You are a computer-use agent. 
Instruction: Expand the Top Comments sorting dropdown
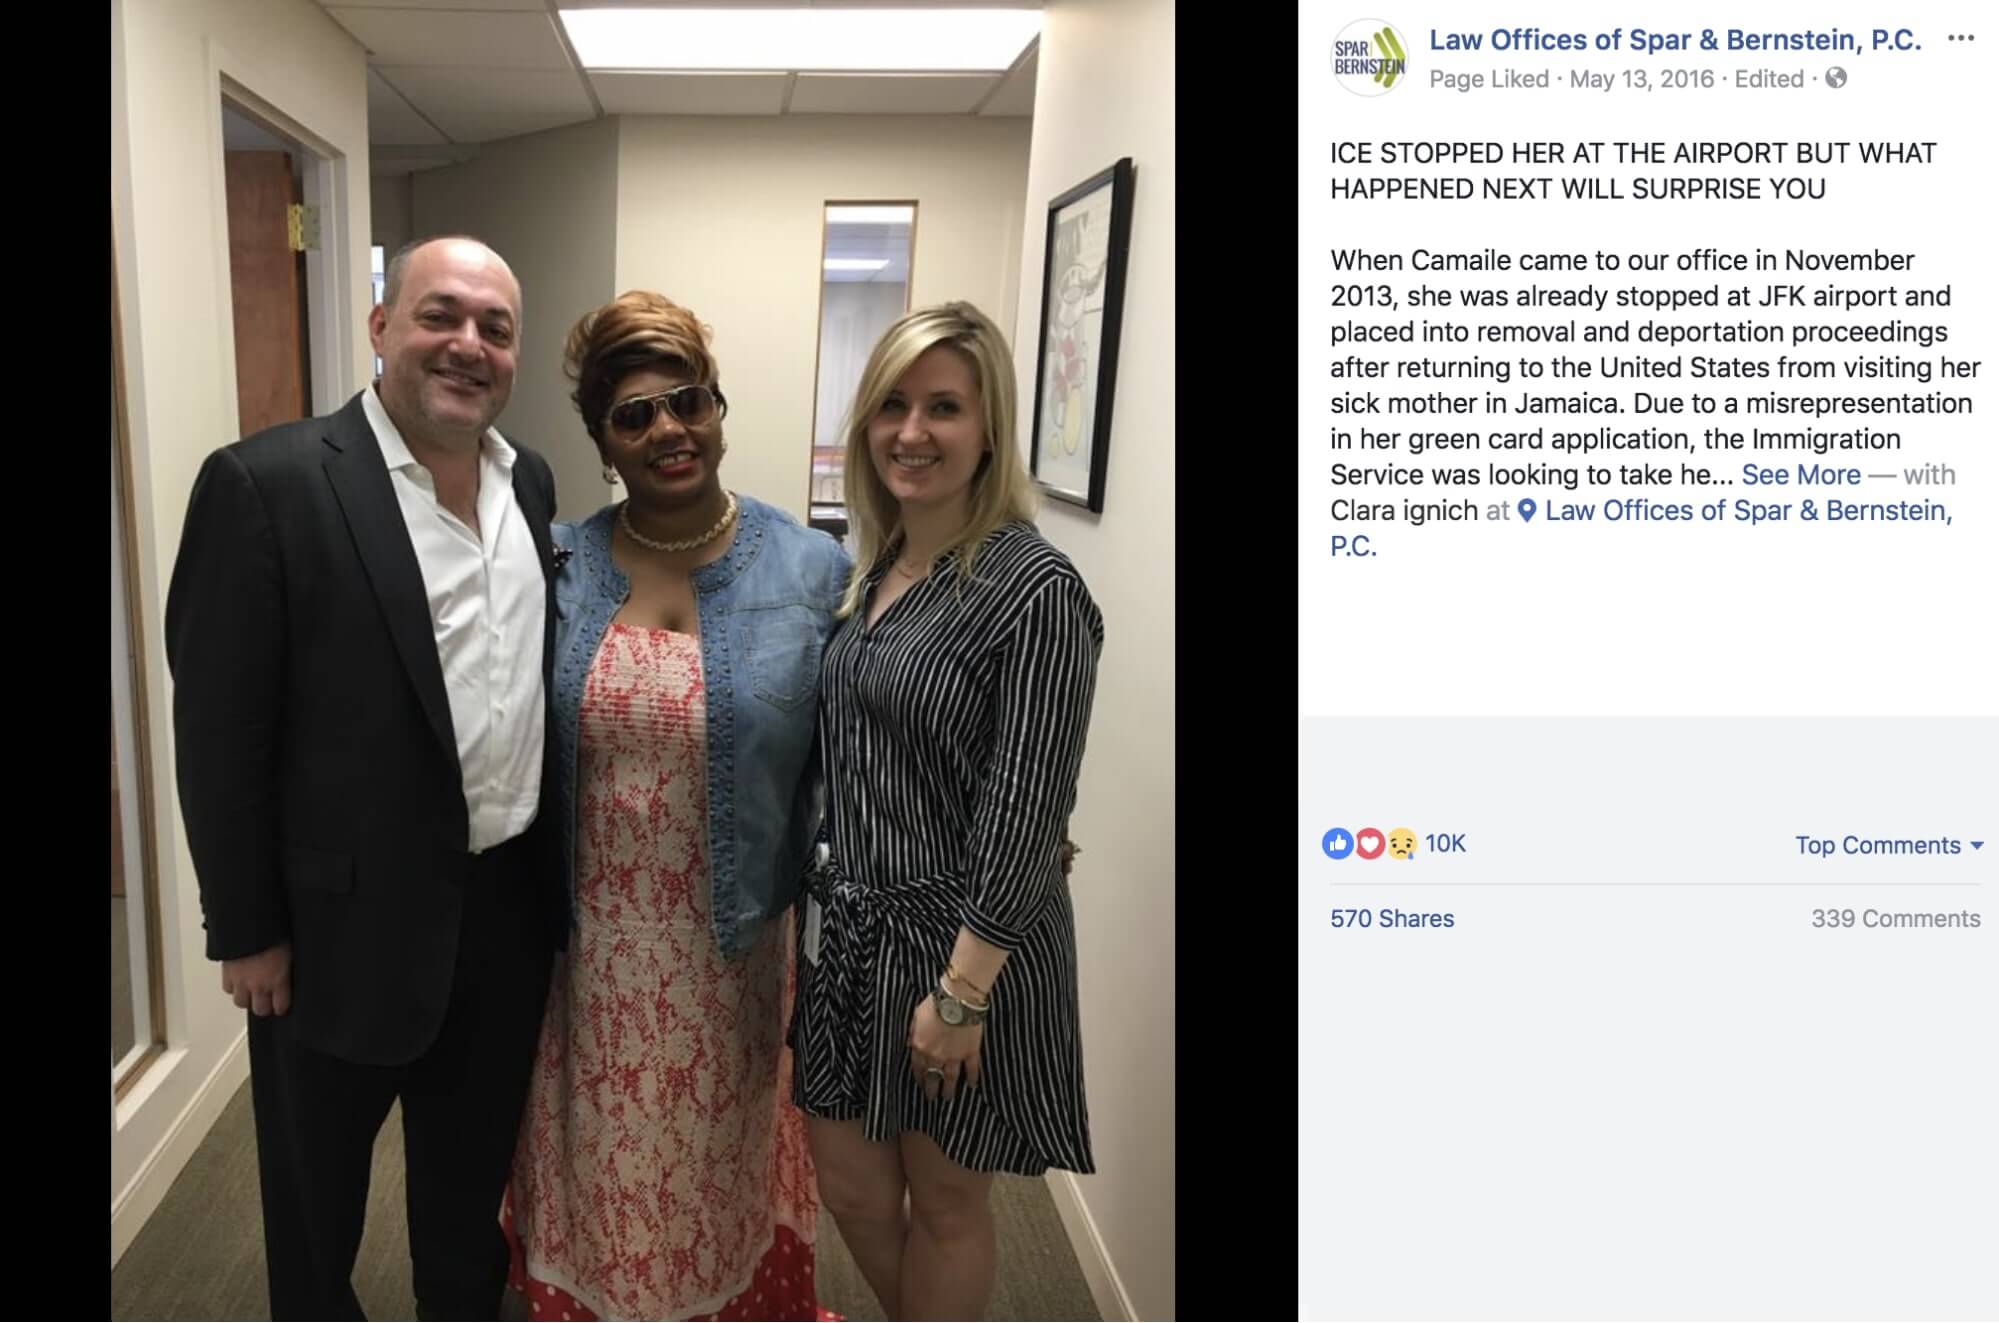coord(1889,845)
